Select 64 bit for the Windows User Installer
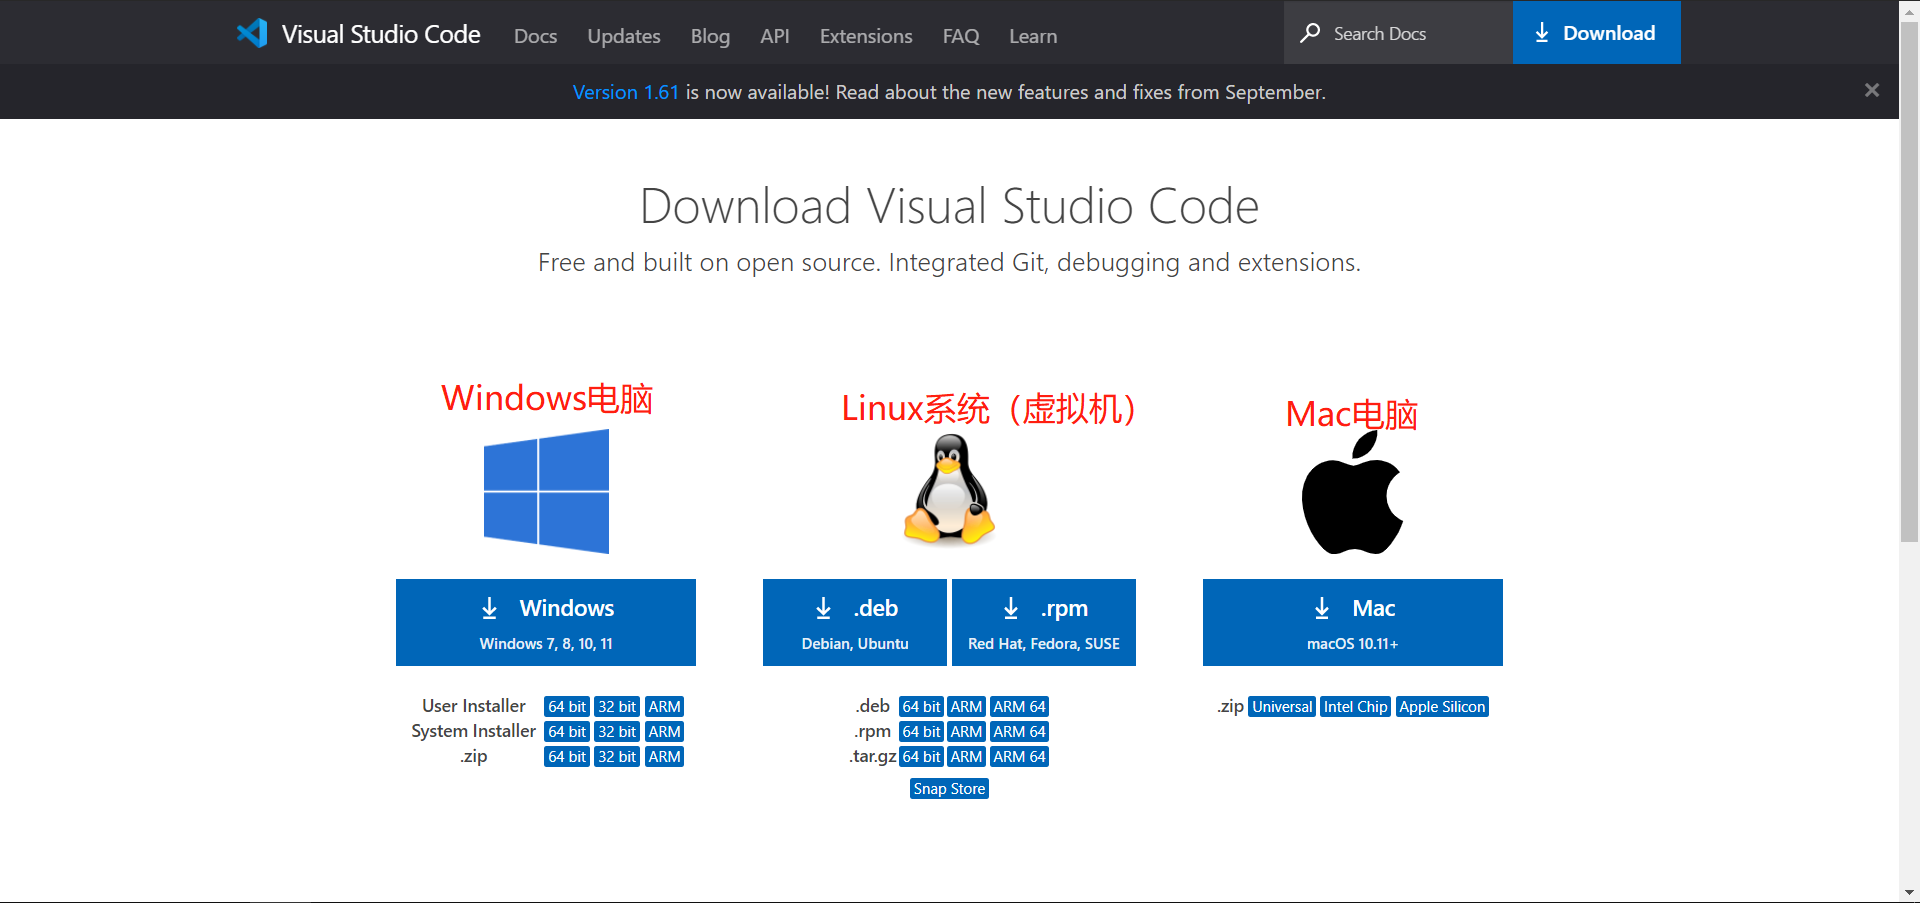The image size is (1920, 903). [566, 706]
